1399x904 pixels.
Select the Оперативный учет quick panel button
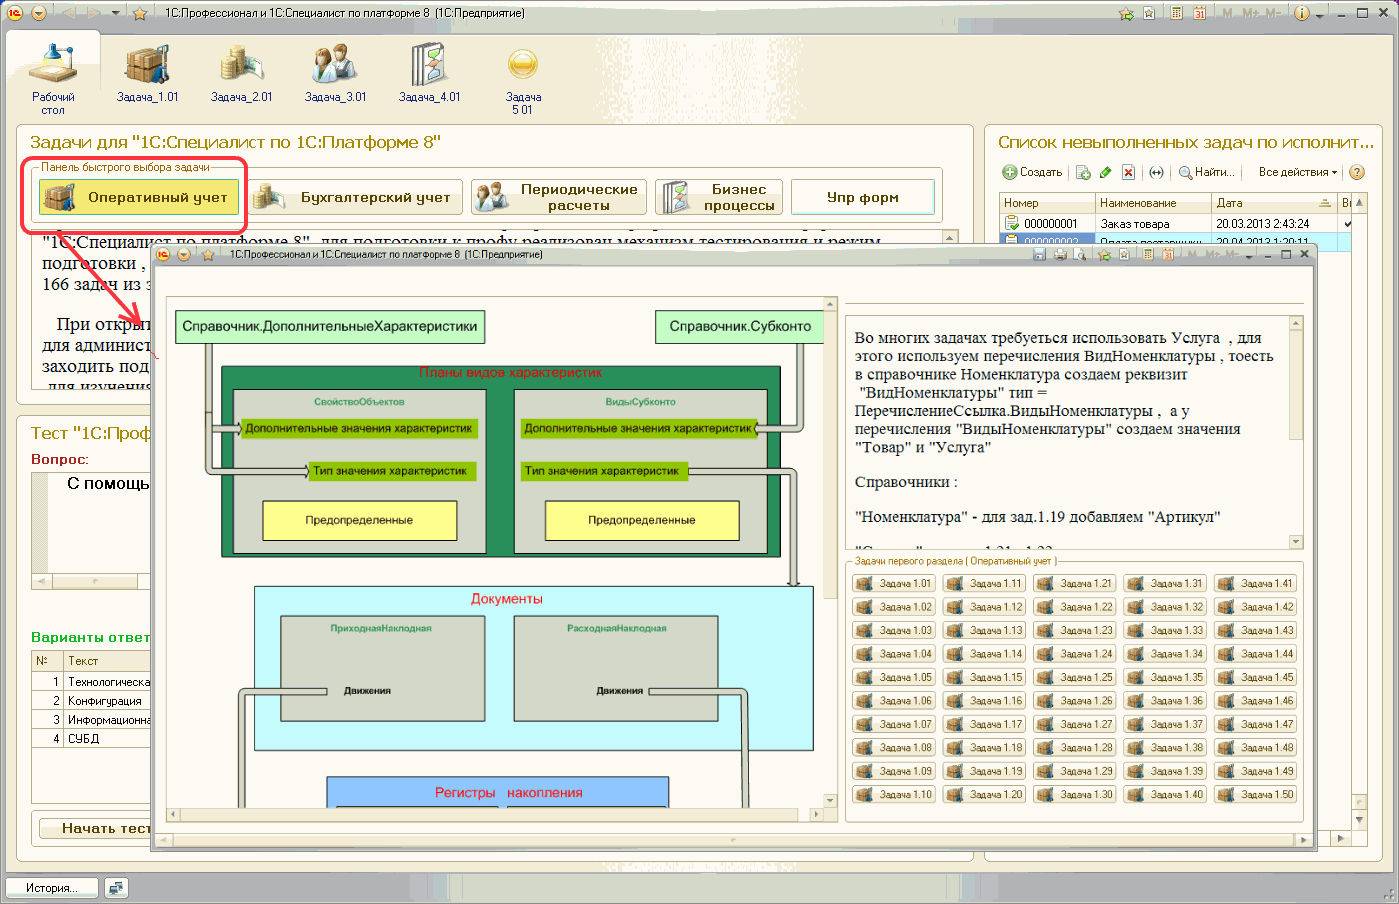pyautogui.click(x=139, y=197)
